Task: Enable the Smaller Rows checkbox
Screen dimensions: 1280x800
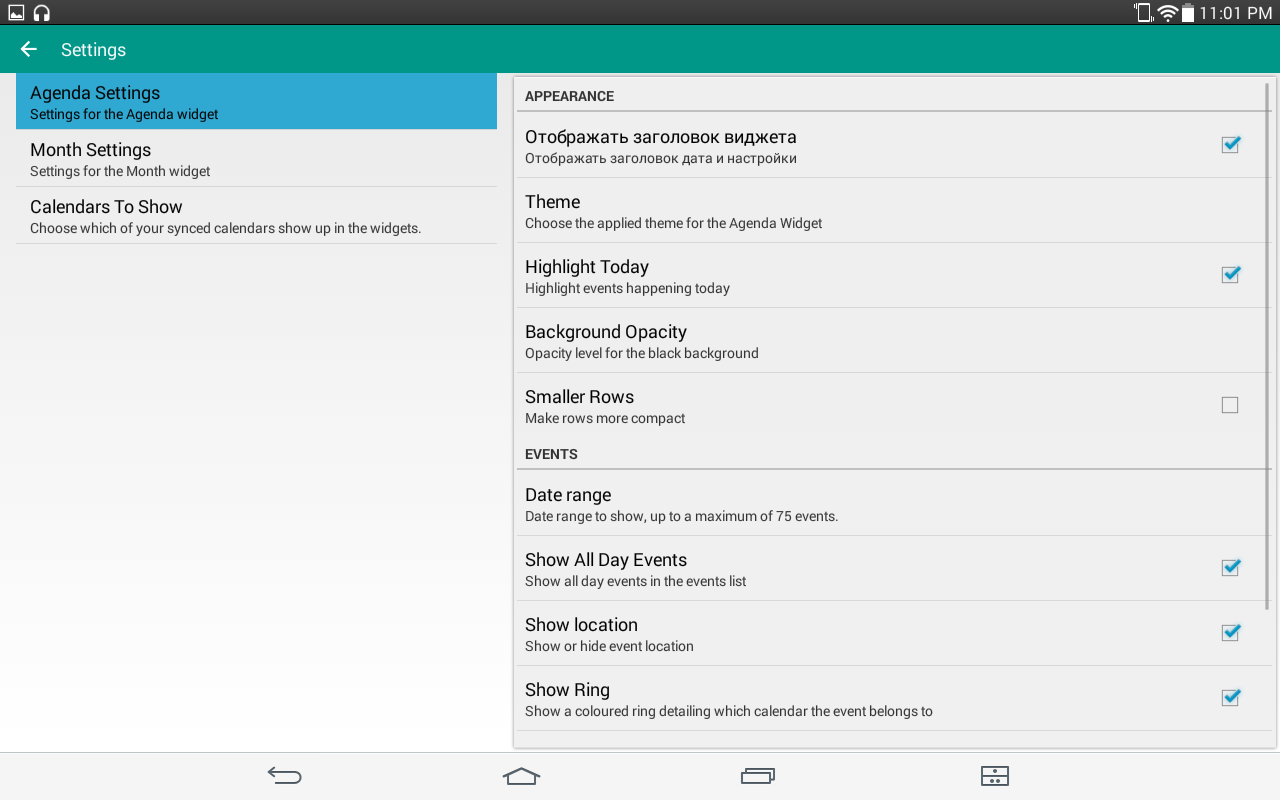Action: 1230,405
